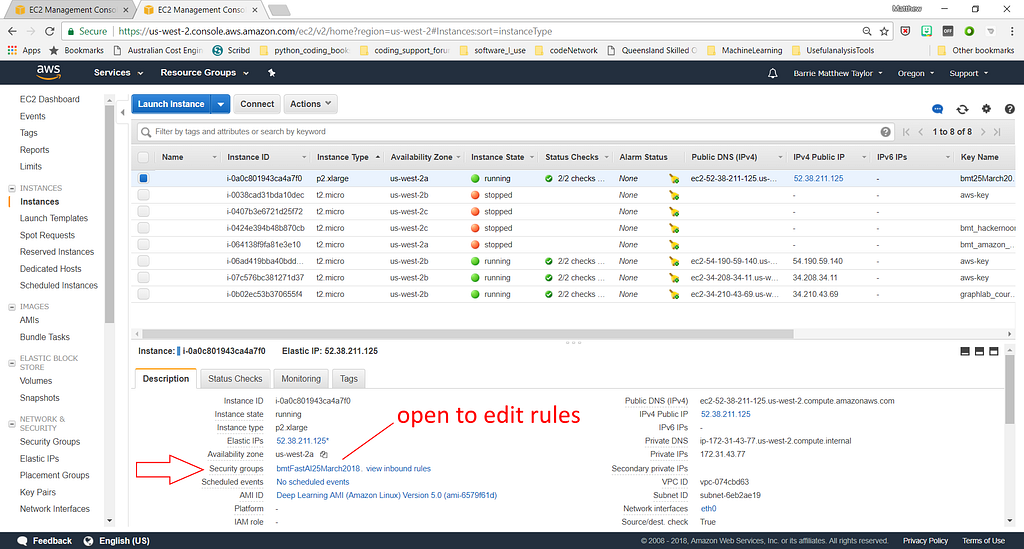Open the help question mark icon near gear
Image resolution: width=1024 pixels, height=549 pixels.
point(1010,109)
